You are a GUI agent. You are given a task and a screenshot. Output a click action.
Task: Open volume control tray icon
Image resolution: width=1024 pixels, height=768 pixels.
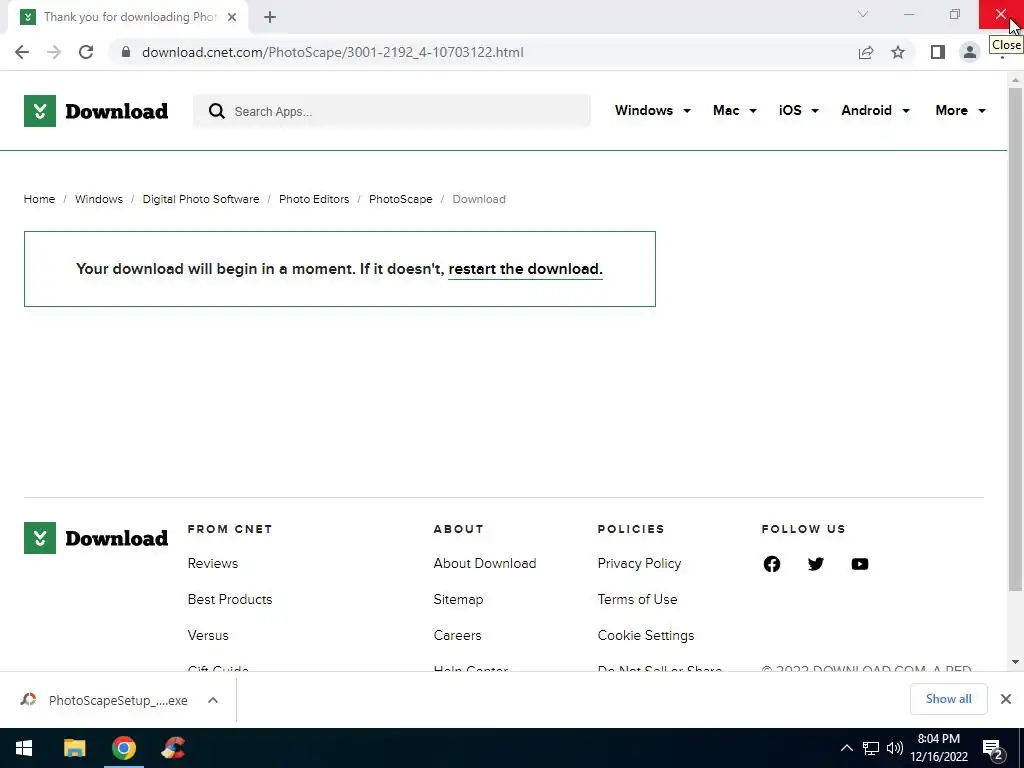point(895,748)
